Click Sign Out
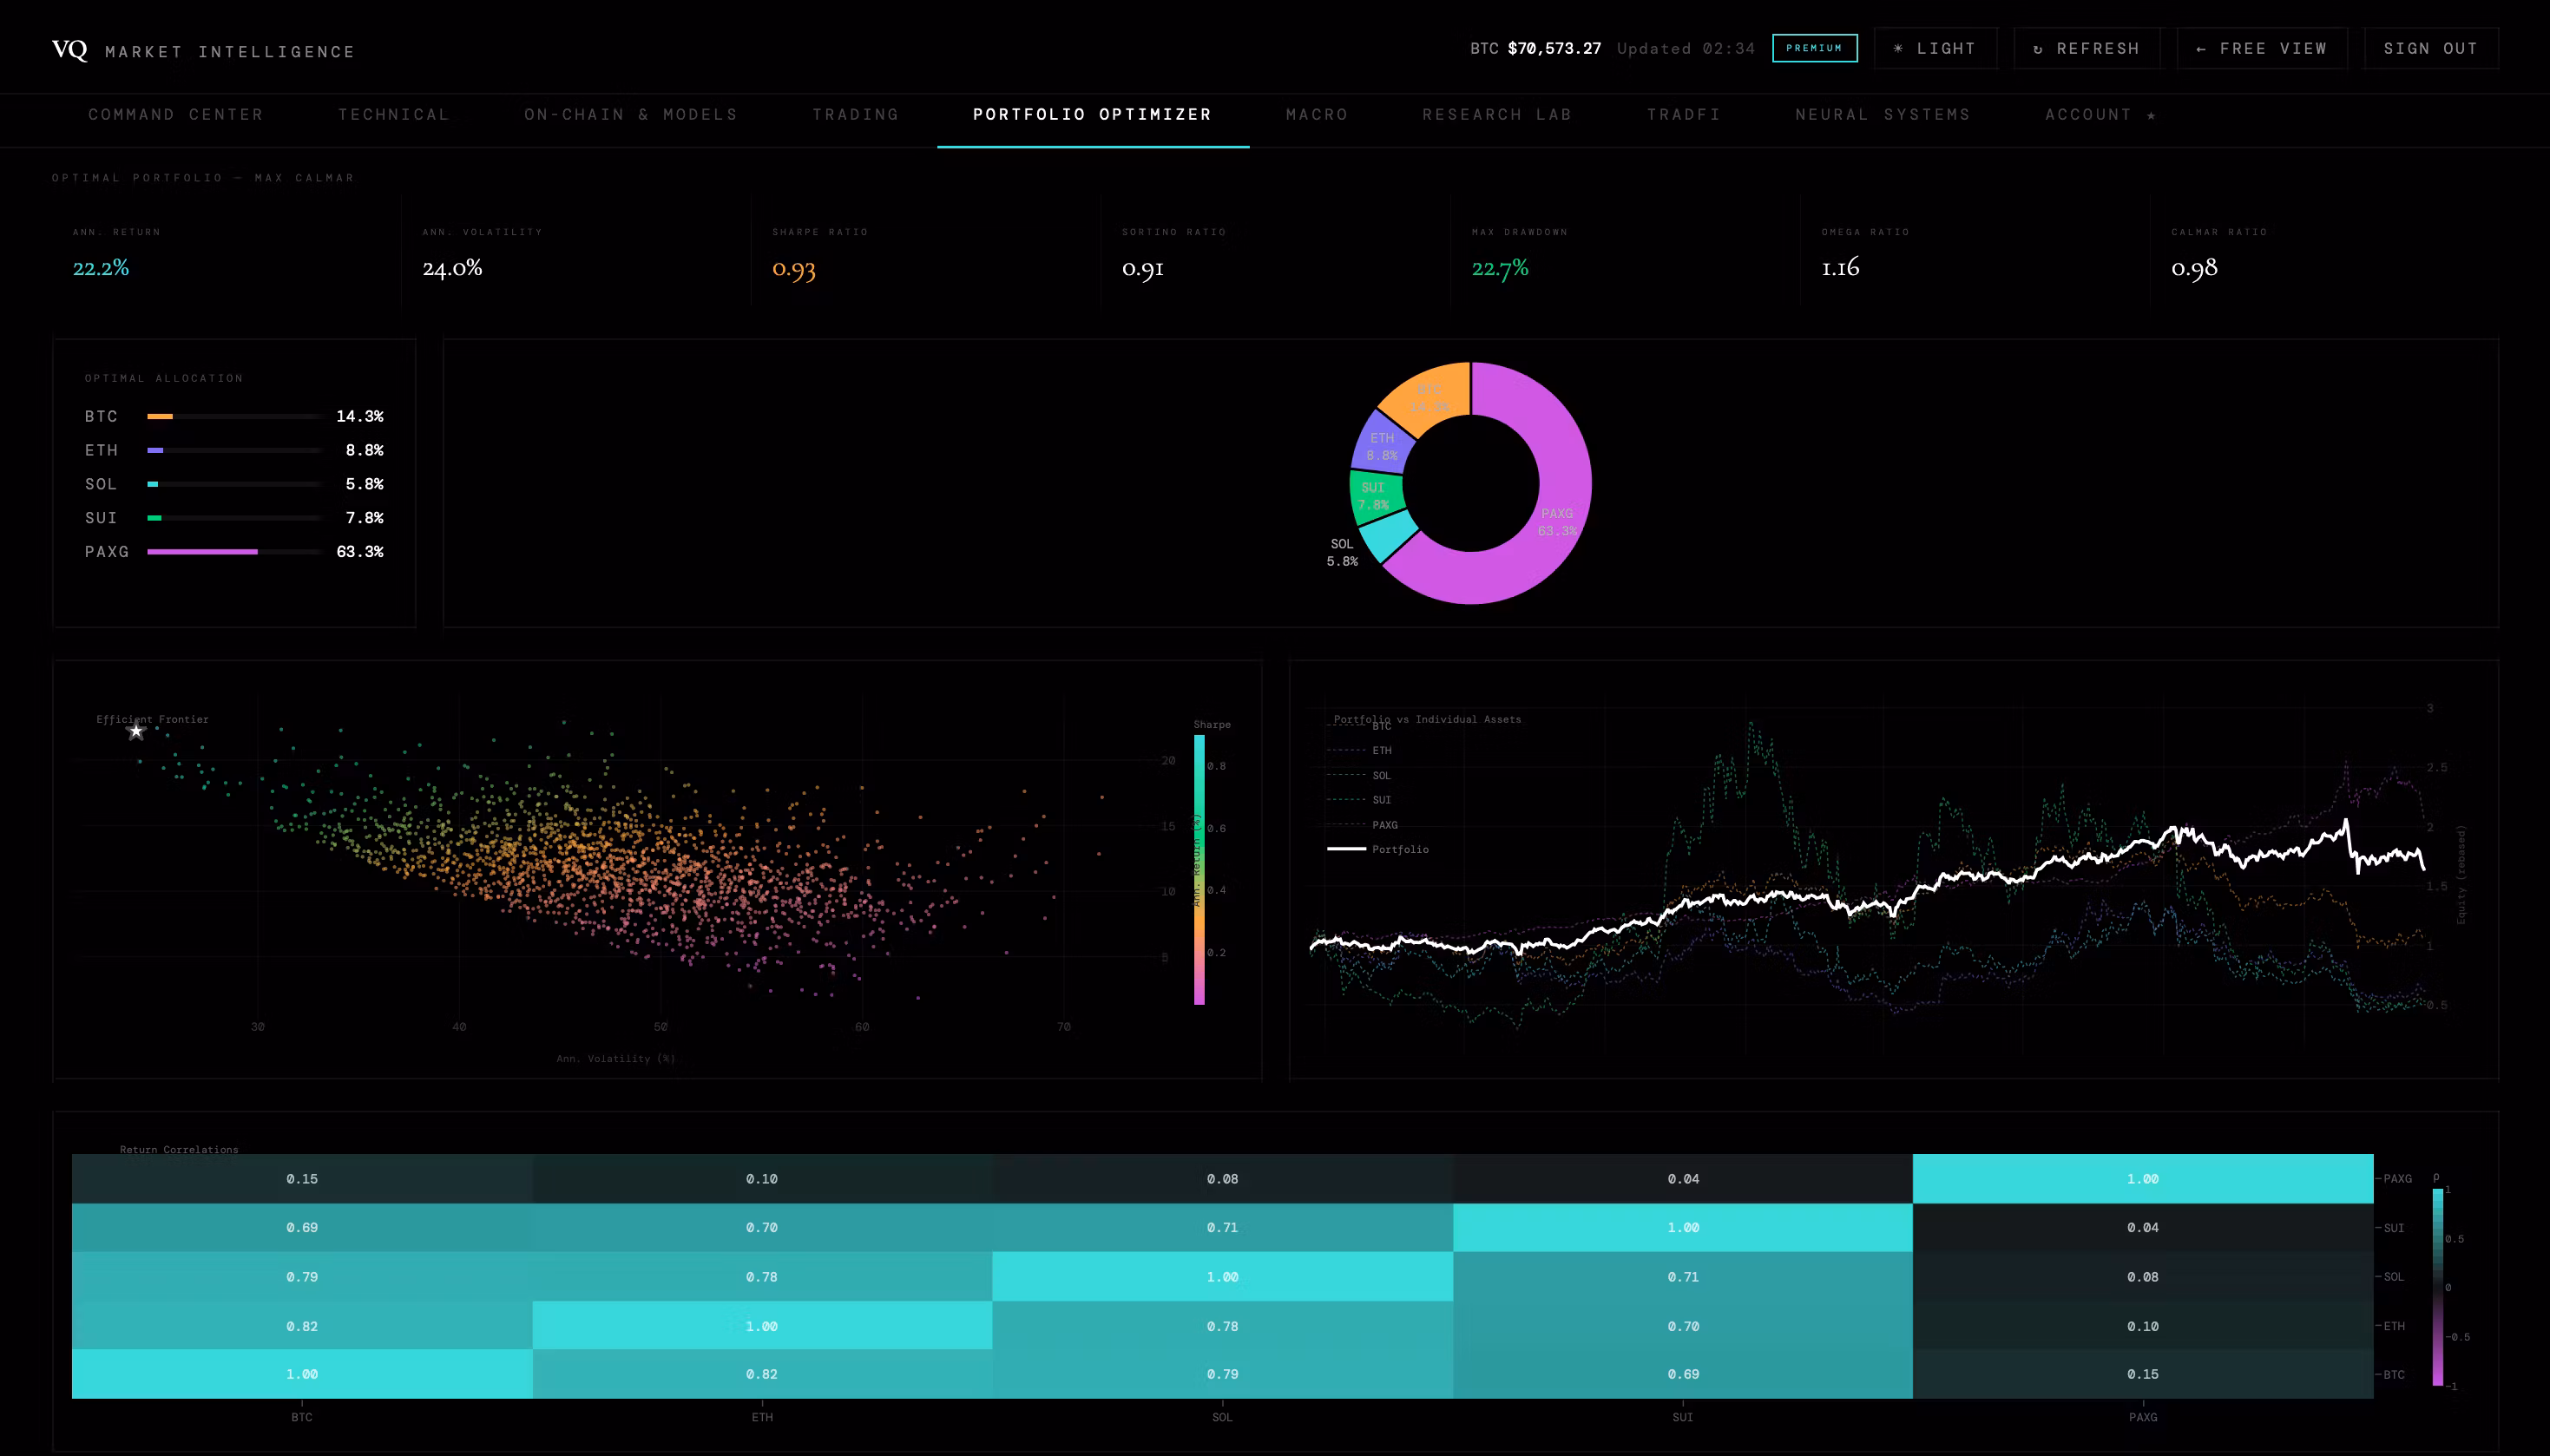Screen dimensions: 2550x1456 point(2430,49)
